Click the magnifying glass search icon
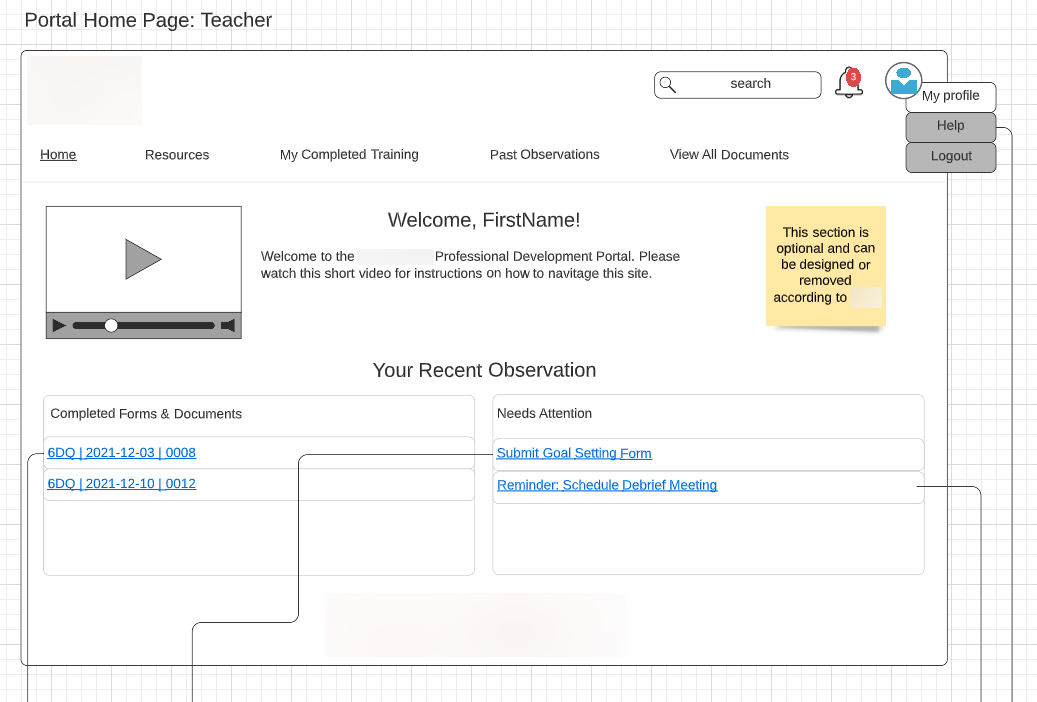This screenshot has height=702, width=1037. 668,85
